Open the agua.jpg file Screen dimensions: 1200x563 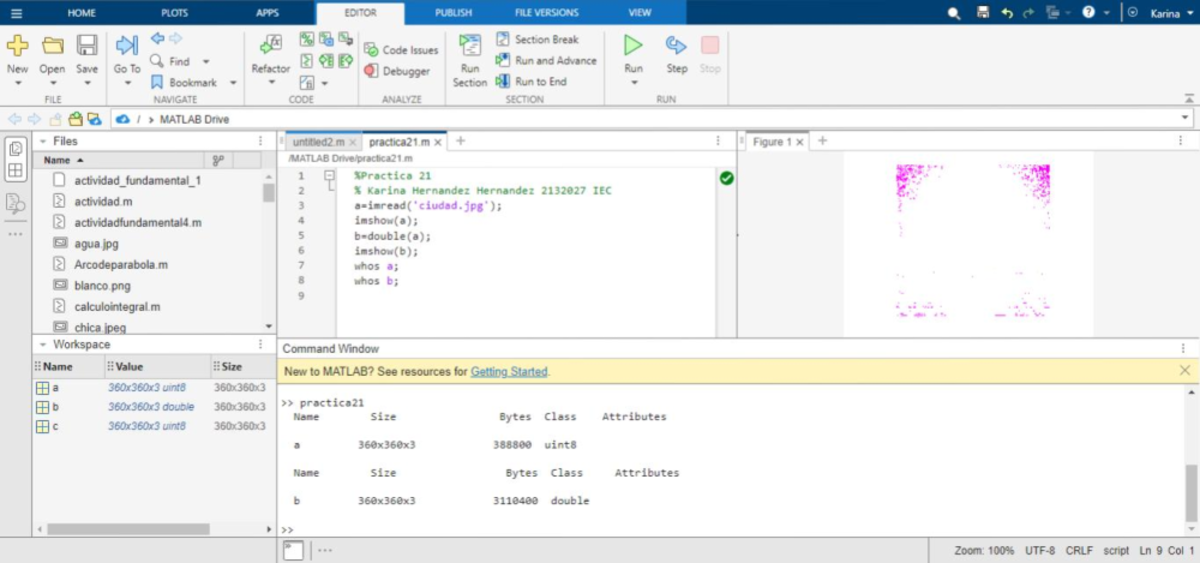94,243
